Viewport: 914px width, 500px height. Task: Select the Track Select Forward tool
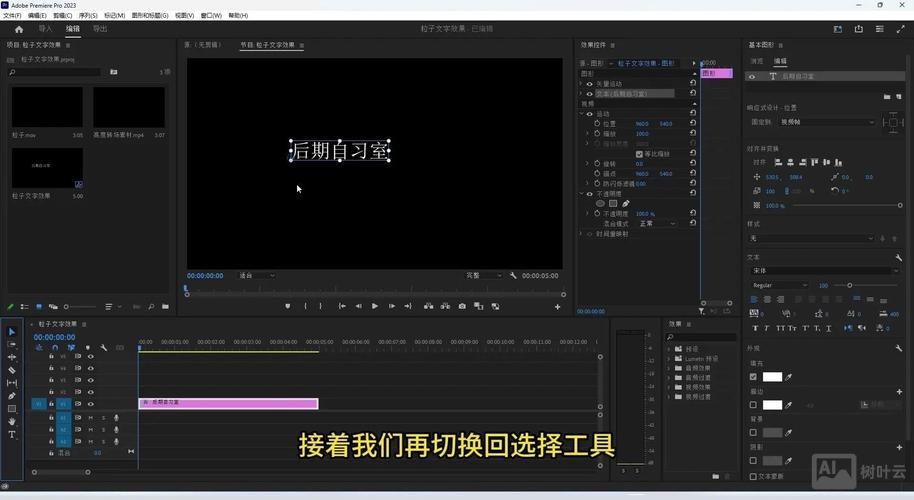coord(12,344)
